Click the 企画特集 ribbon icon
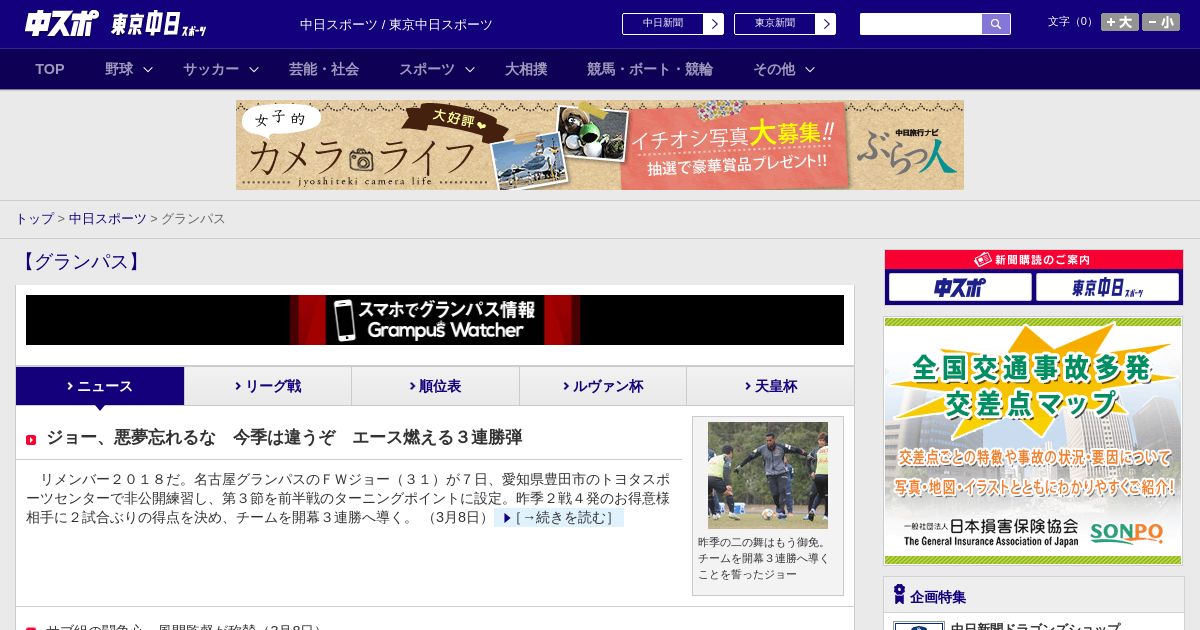Viewport: 1200px width, 630px height. [x=899, y=595]
